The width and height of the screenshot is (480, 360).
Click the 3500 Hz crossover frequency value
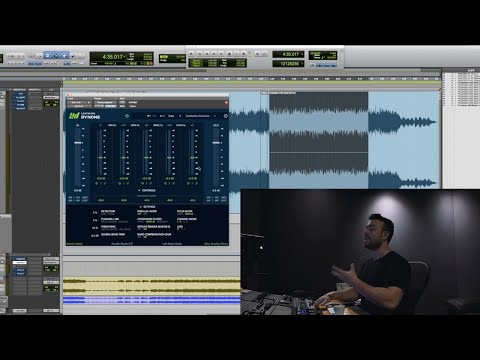pos(158,125)
